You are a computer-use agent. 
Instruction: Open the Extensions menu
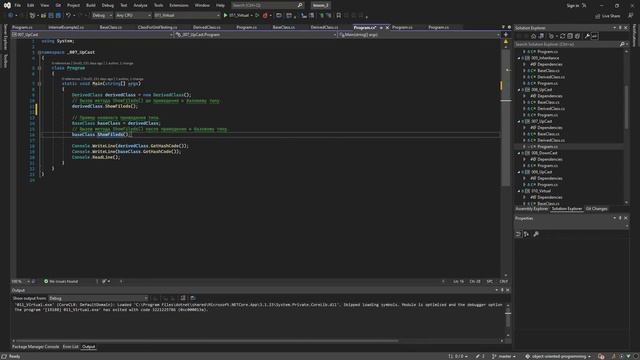(x=179, y=5)
